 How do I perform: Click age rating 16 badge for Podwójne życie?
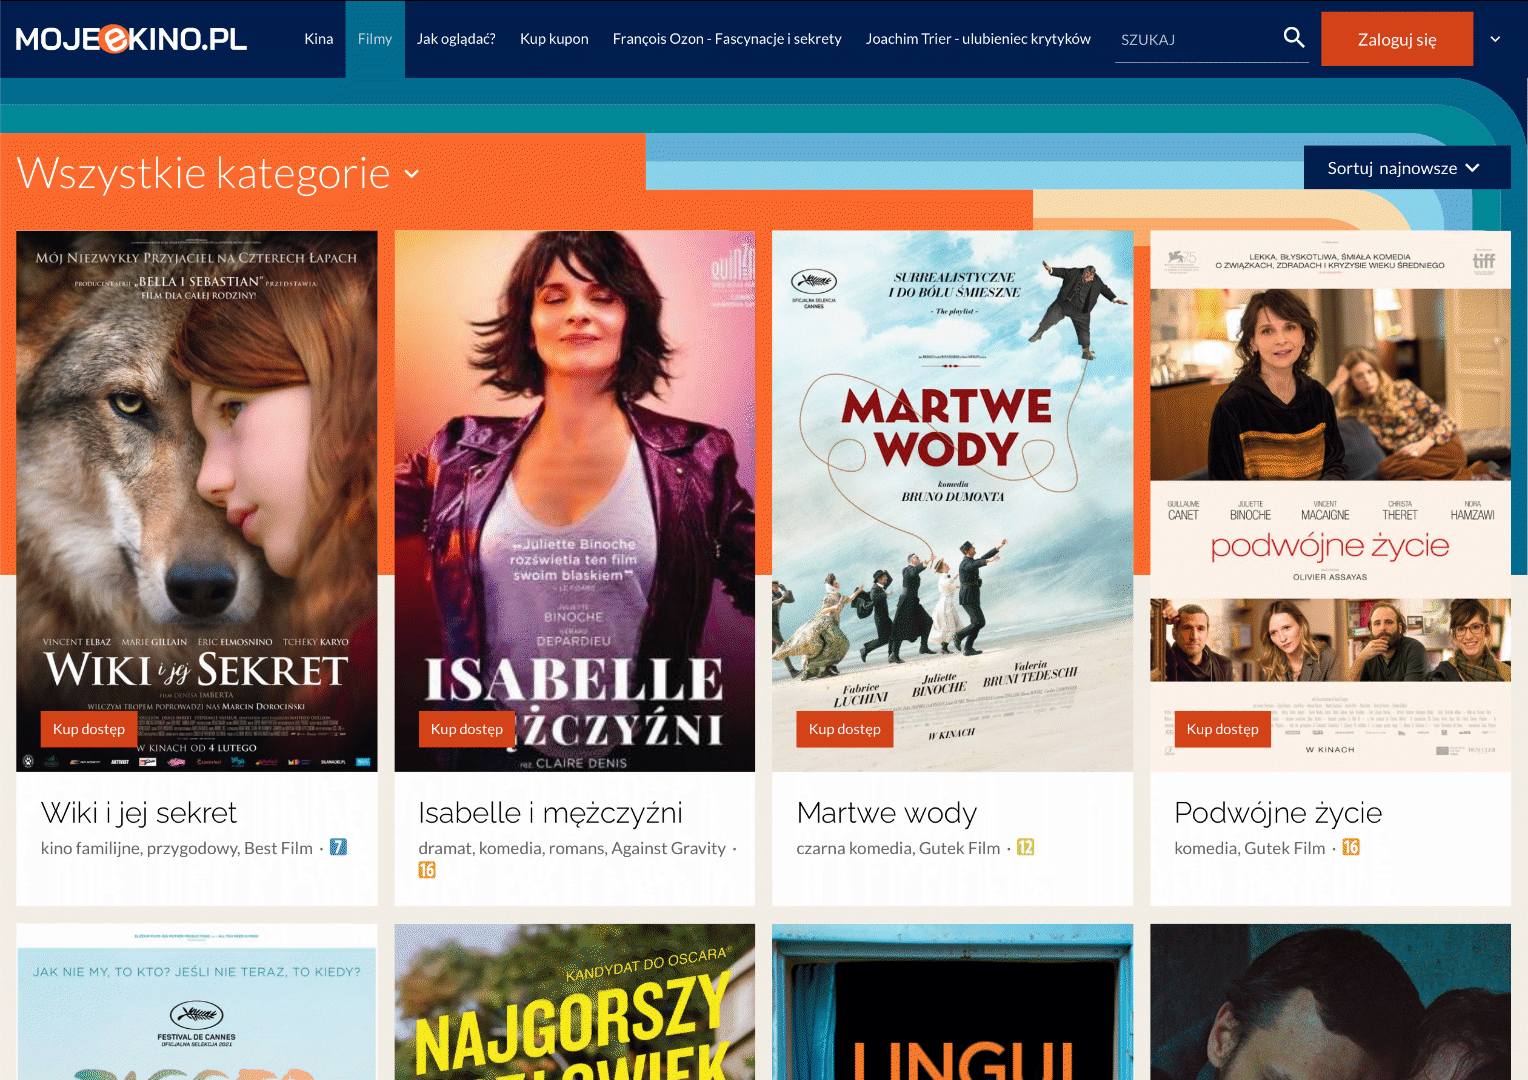point(1350,847)
